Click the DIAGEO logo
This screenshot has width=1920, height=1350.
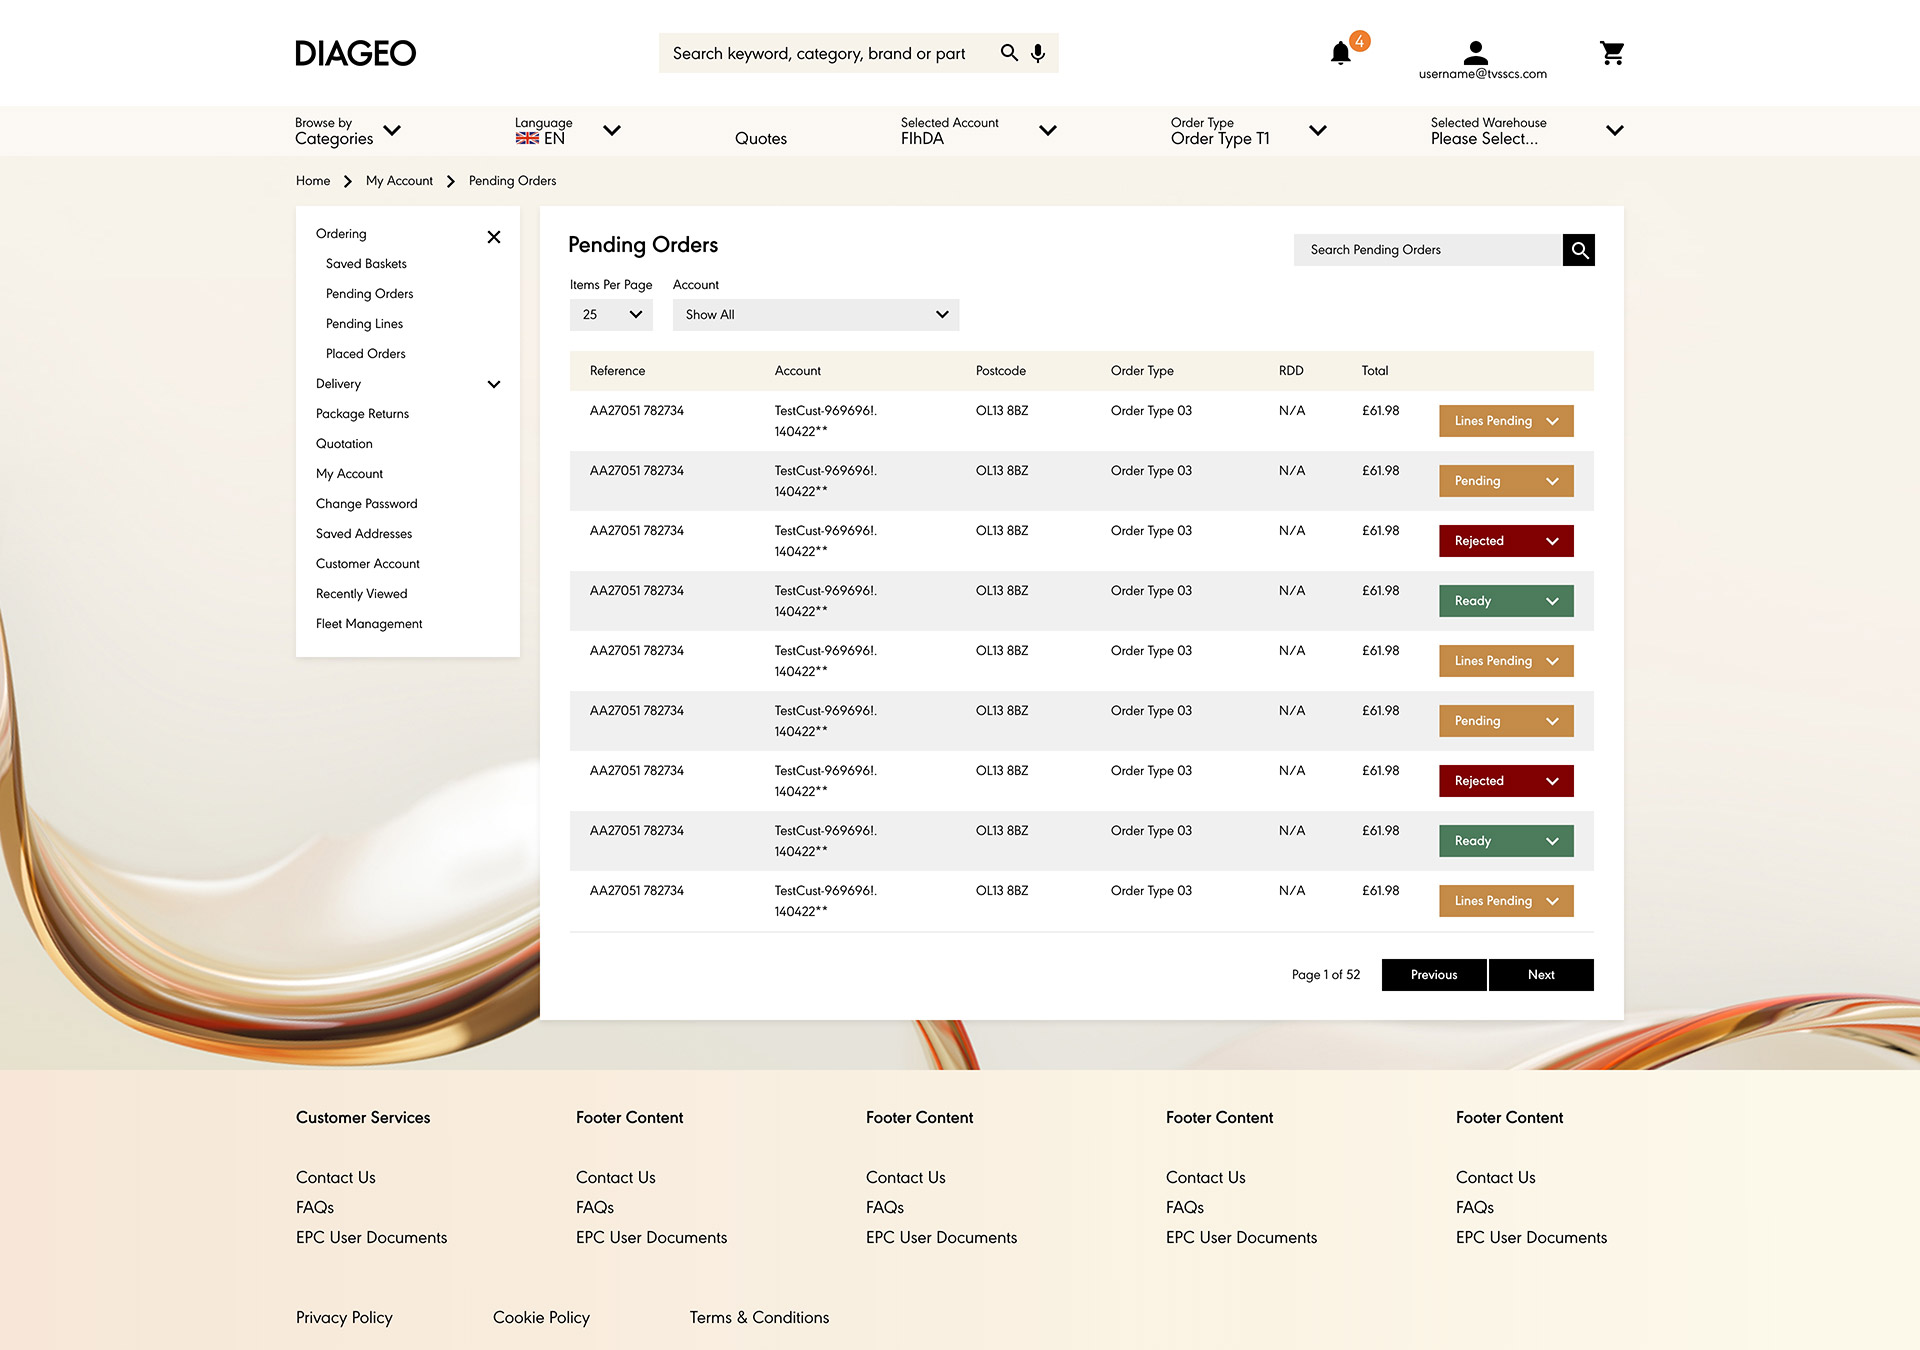tap(355, 53)
